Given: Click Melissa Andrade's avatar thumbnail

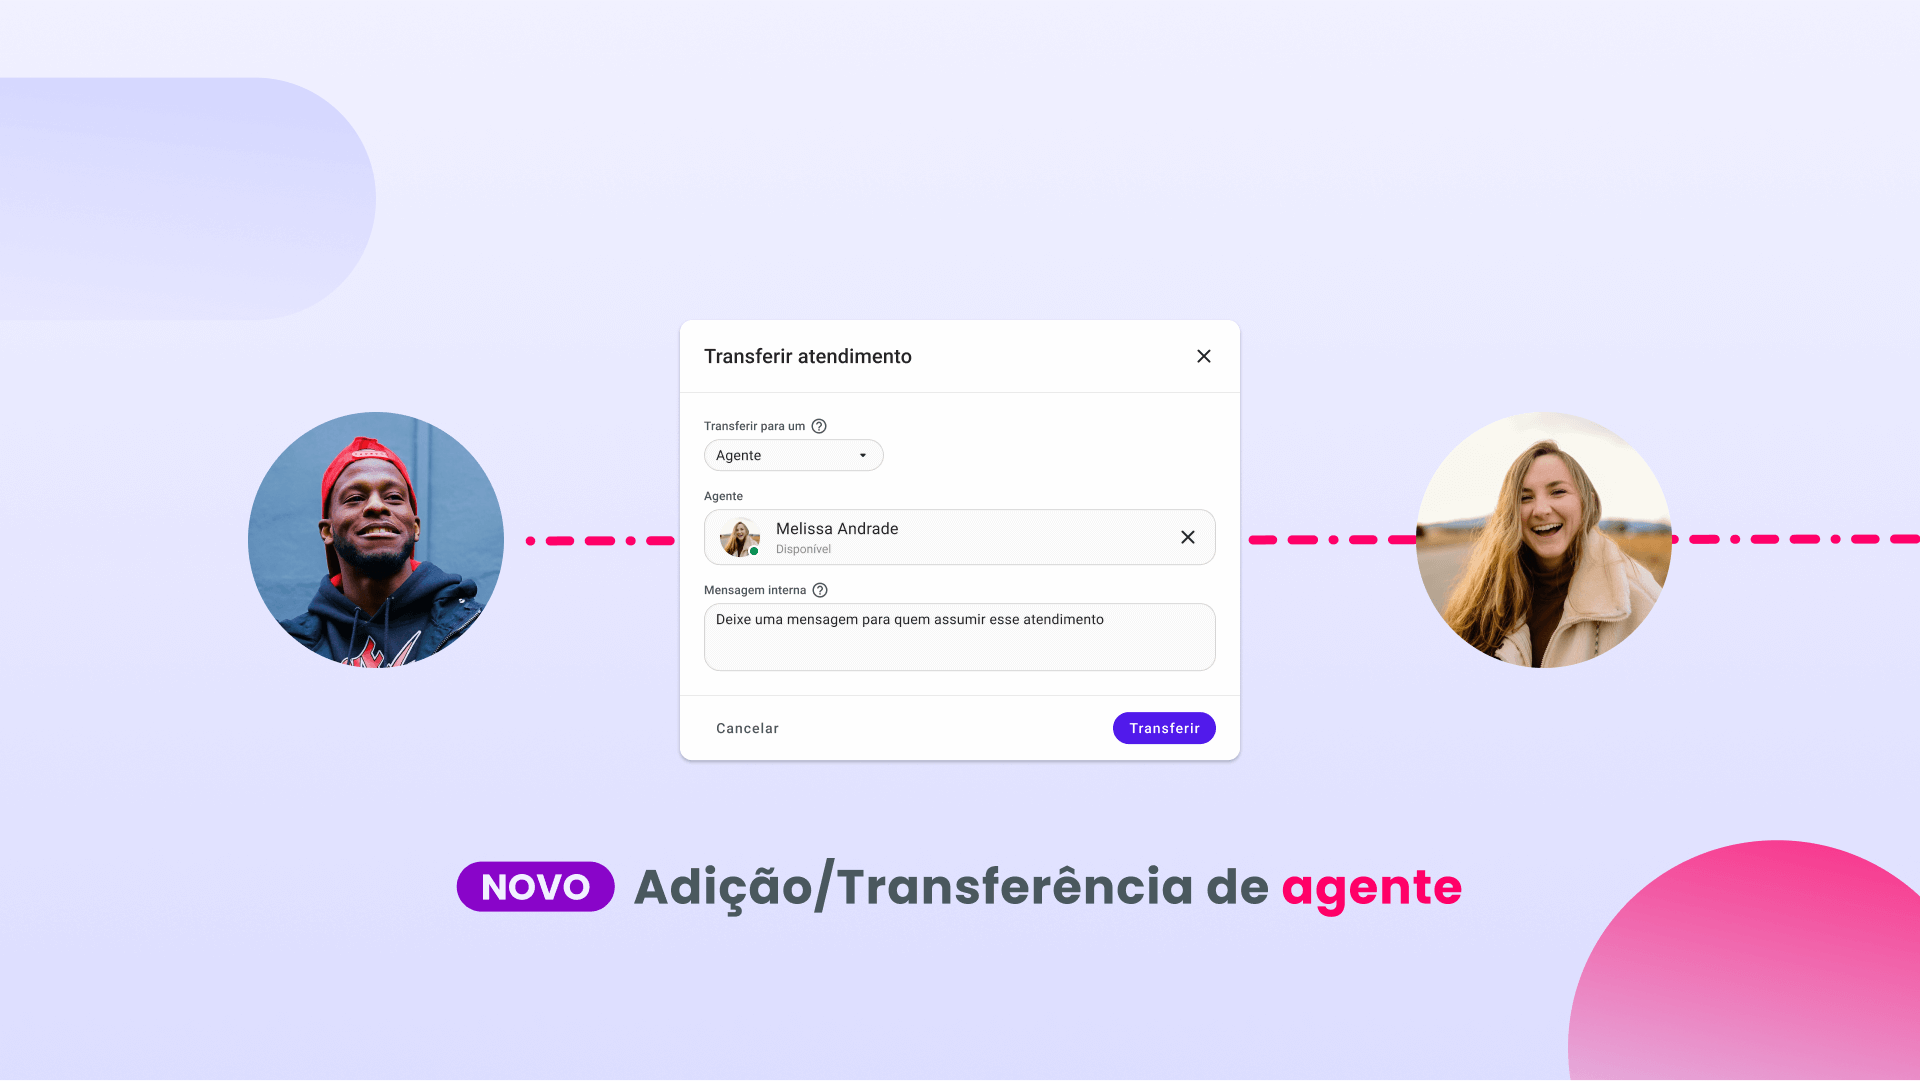Looking at the screenshot, I should [x=740, y=537].
